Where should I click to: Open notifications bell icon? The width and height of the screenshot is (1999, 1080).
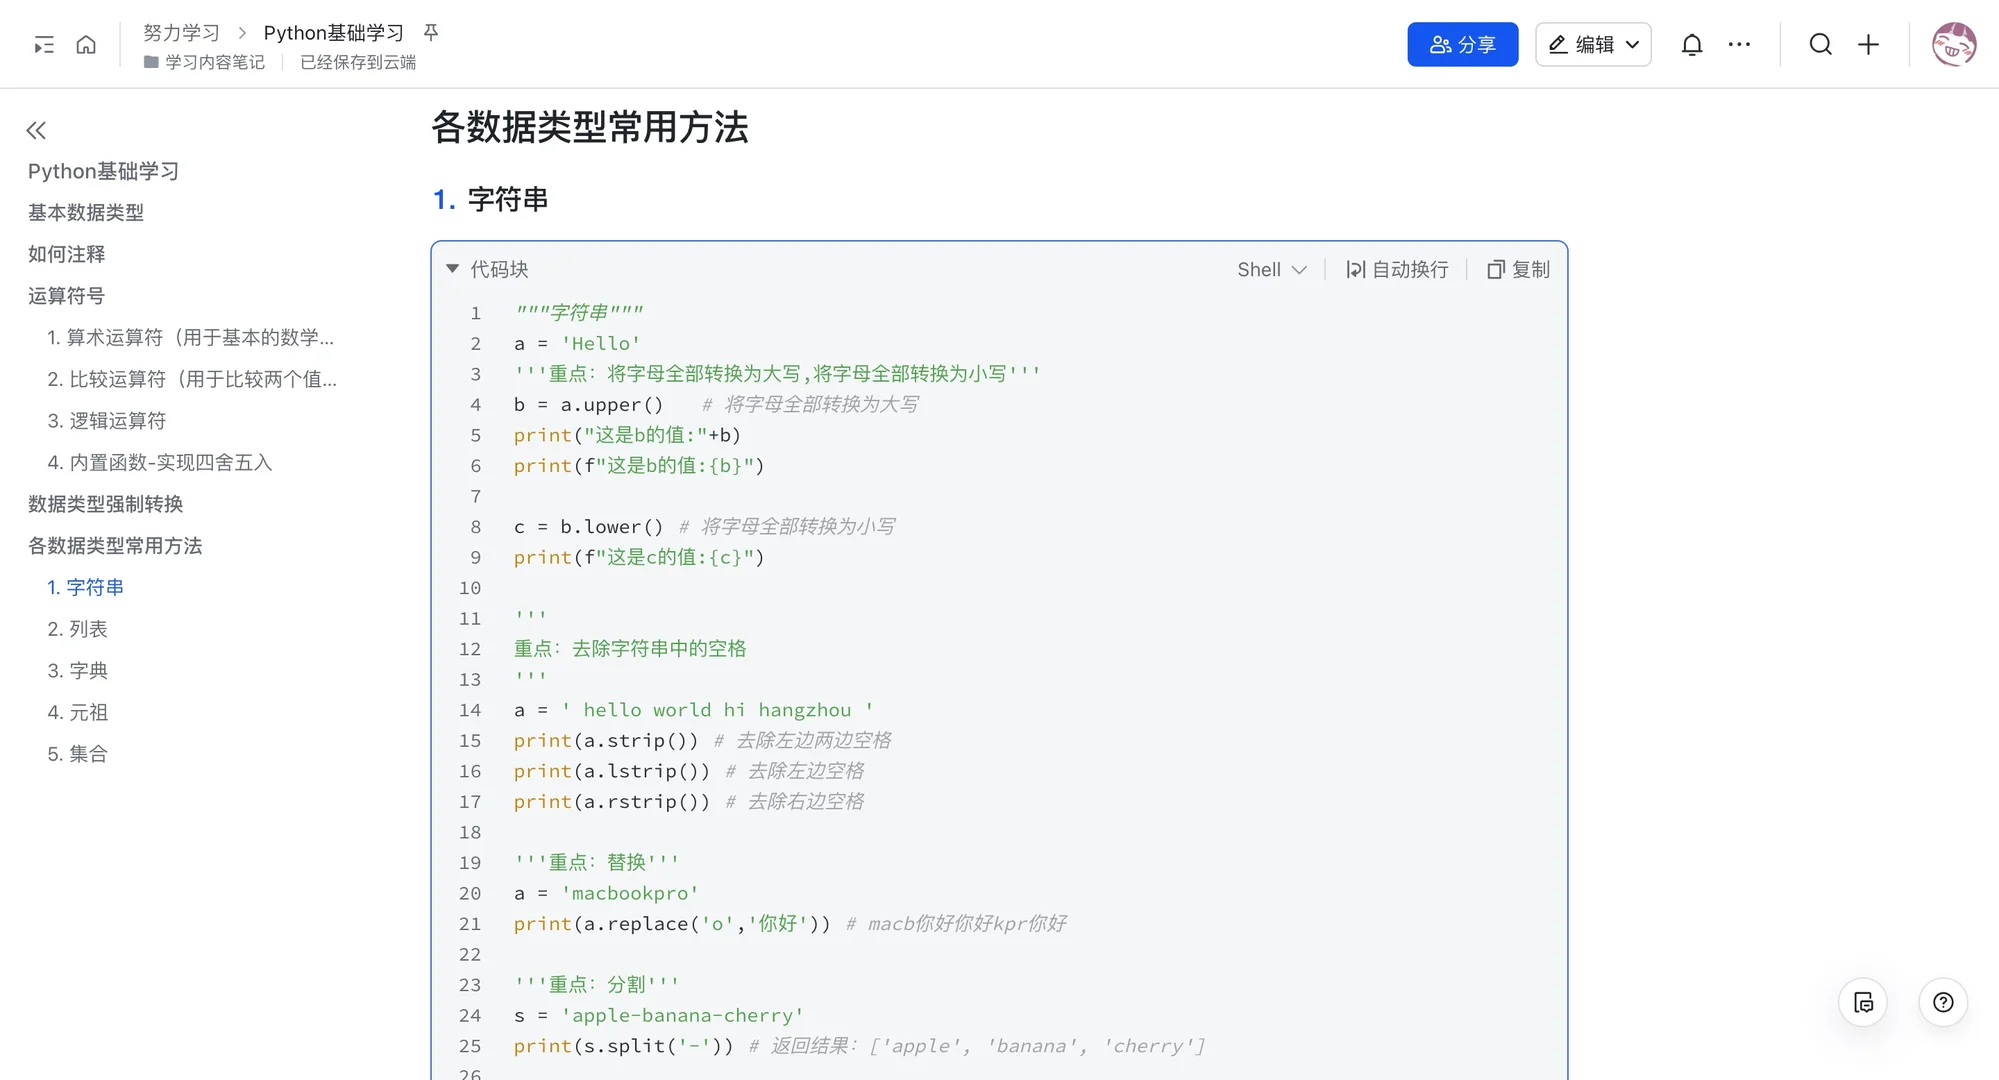(1691, 44)
